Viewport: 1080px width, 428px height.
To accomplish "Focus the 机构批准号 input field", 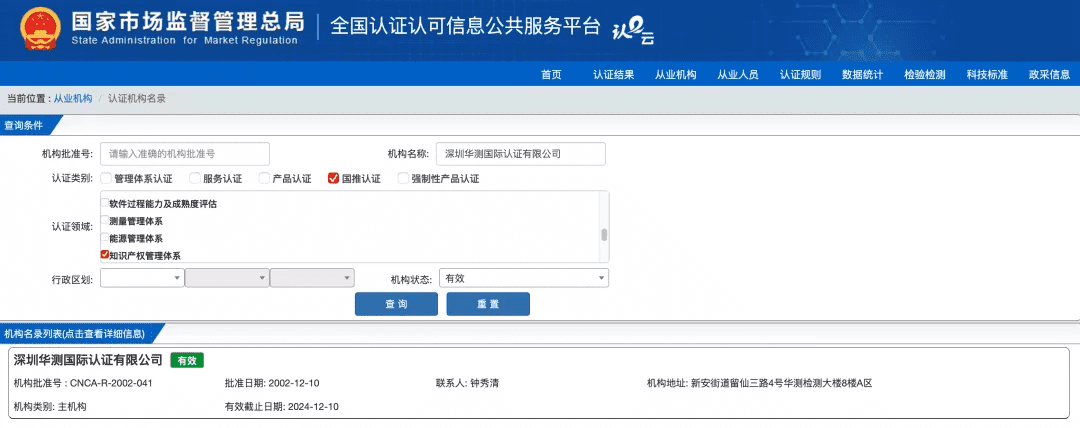I will pos(184,154).
